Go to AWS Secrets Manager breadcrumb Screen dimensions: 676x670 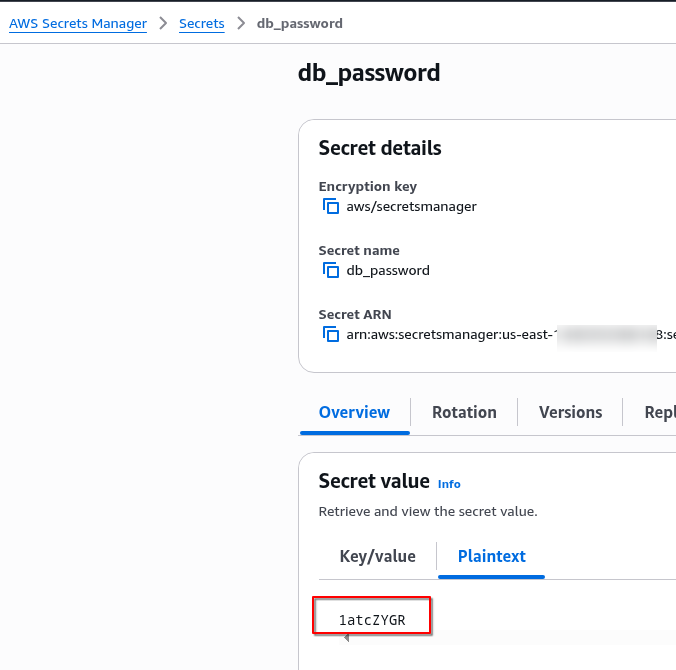coord(78,23)
